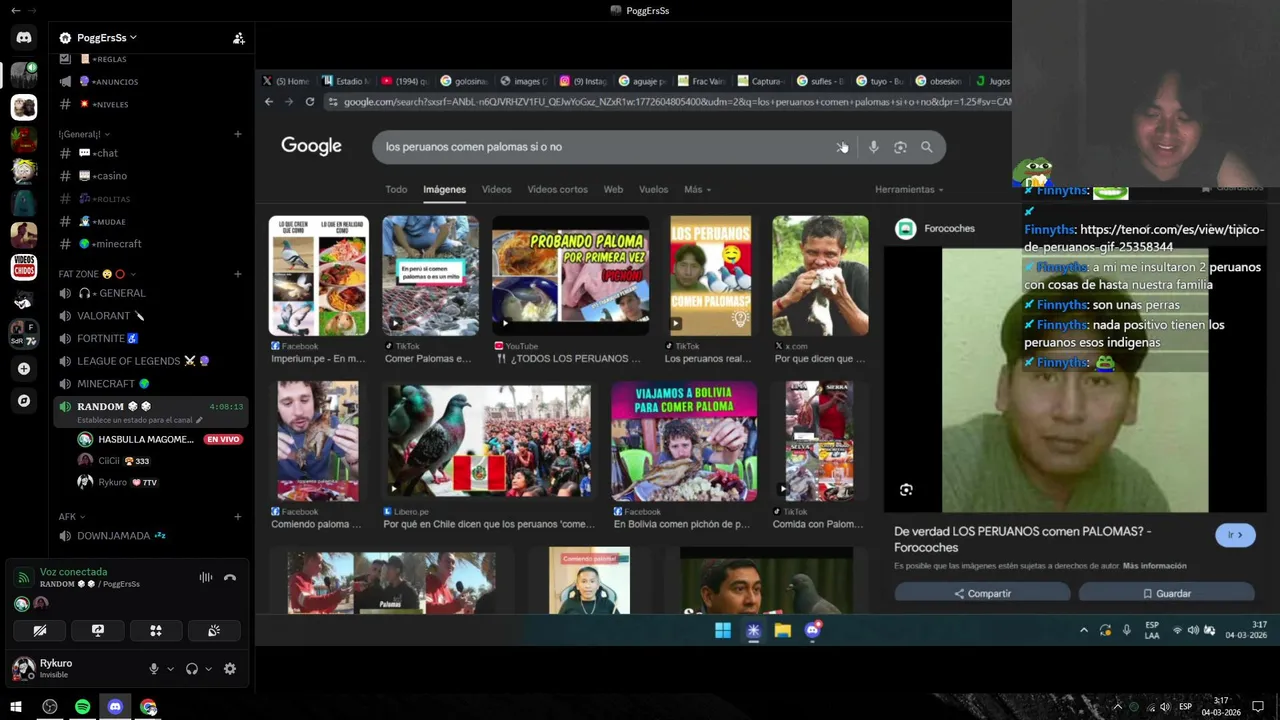
Task: Go back in streamed browser toolbar
Action: (269, 102)
